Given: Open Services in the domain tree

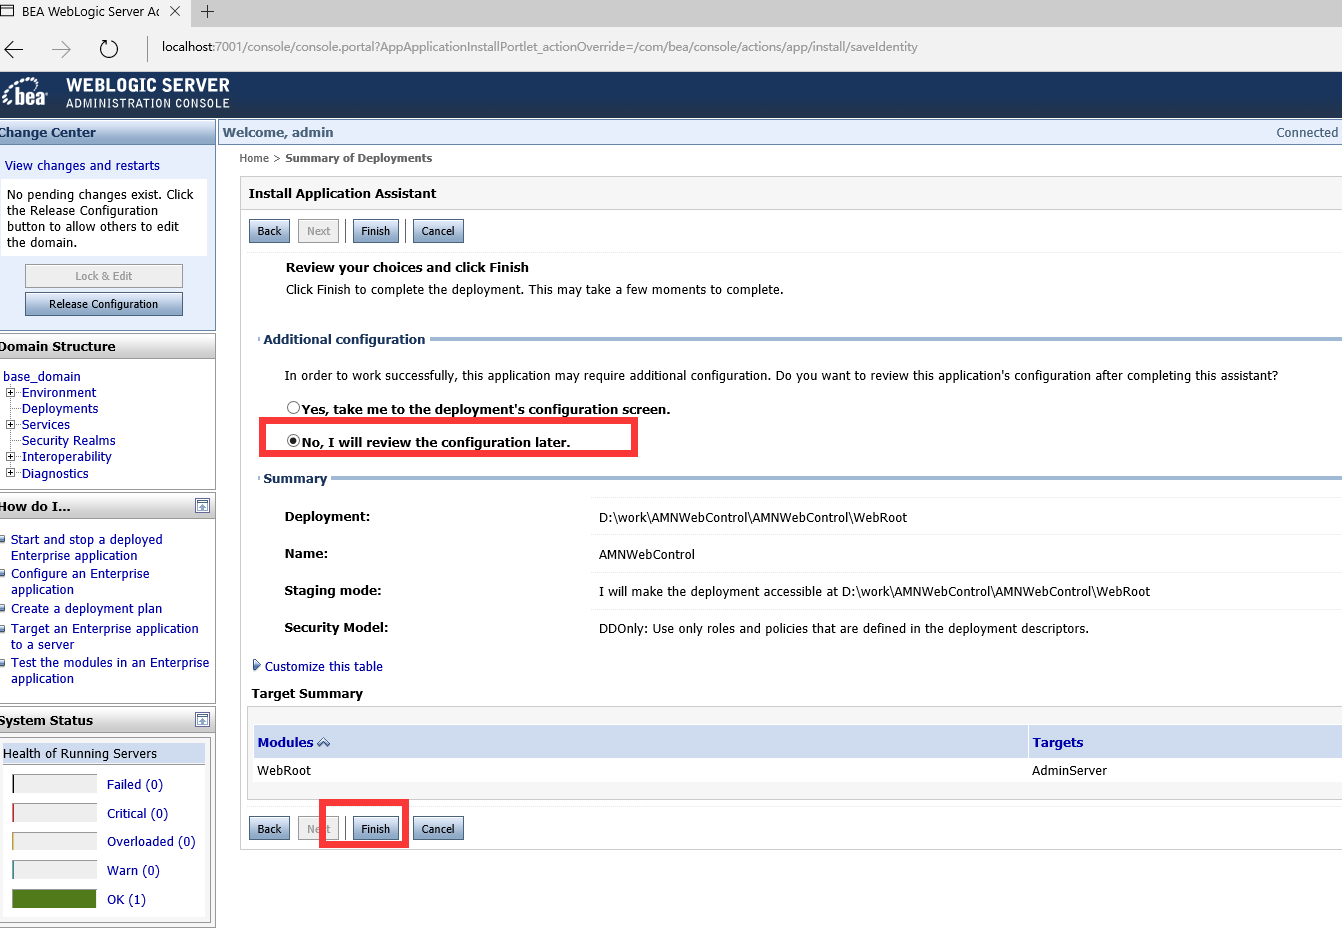Looking at the screenshot, I should coord(46,425).
